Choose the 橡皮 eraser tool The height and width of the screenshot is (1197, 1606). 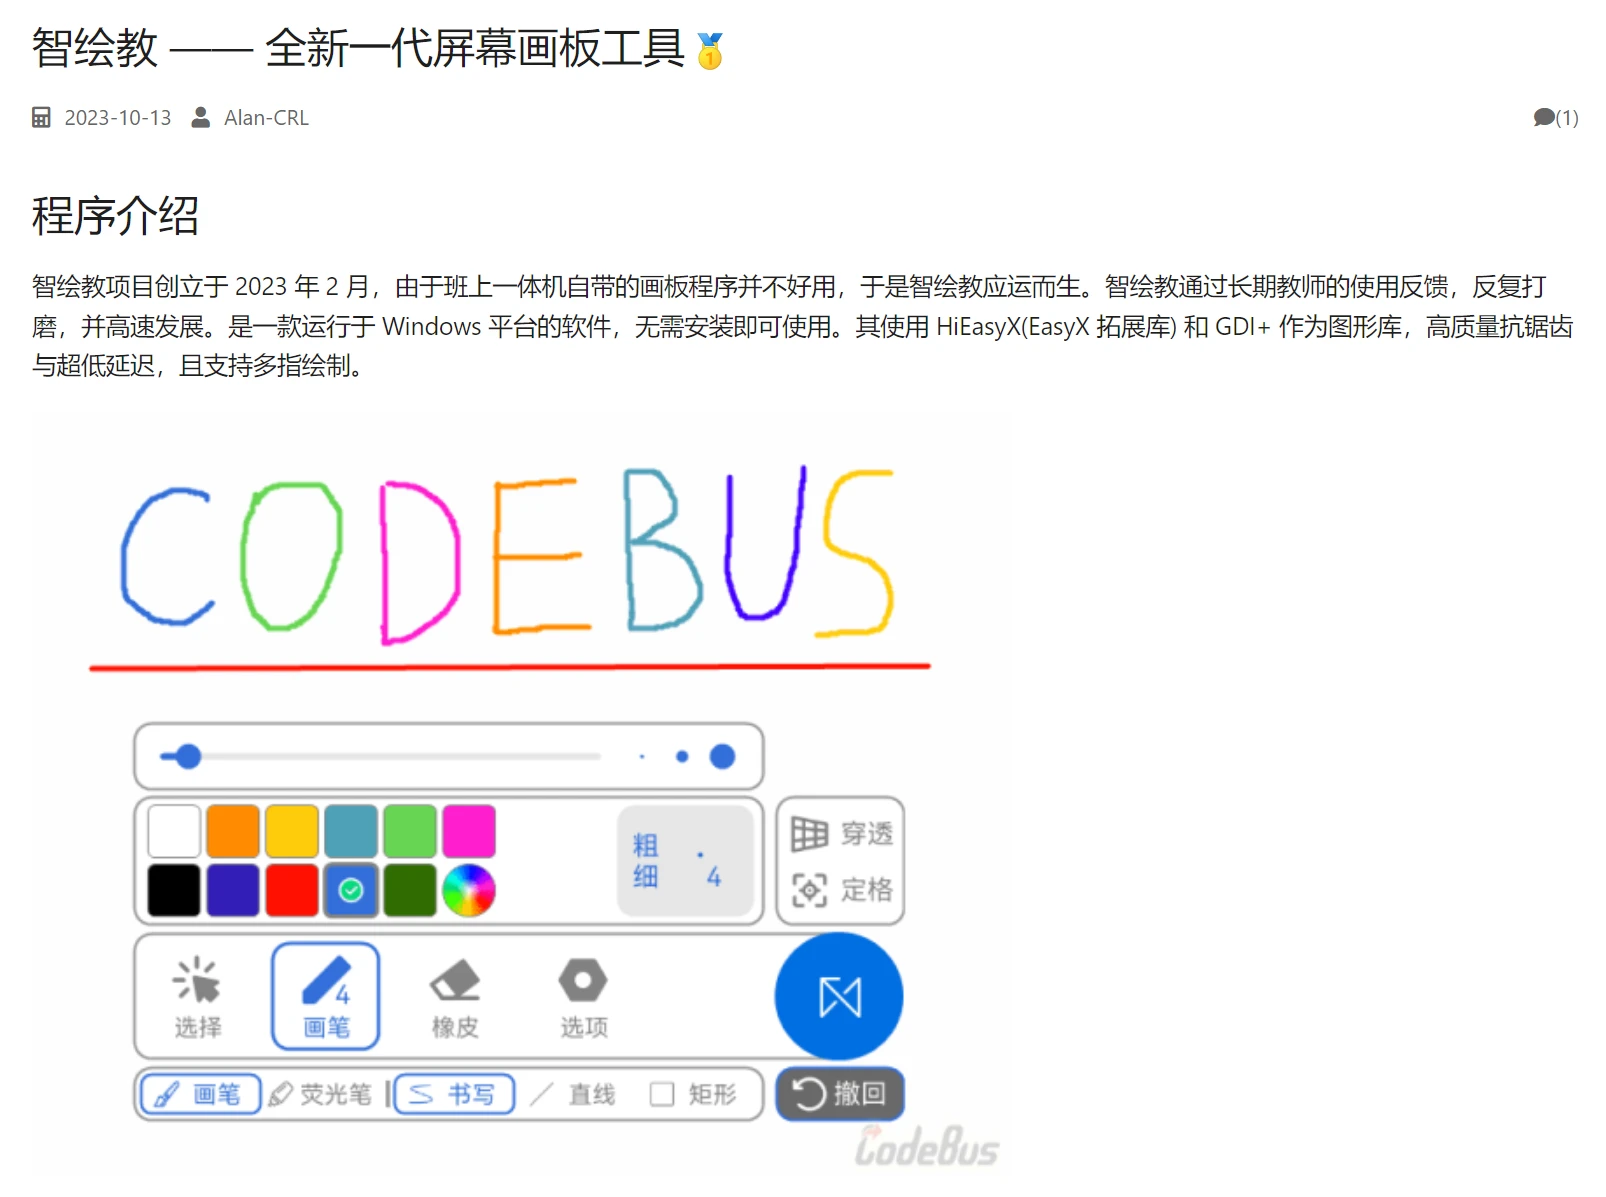click(455, 996)
